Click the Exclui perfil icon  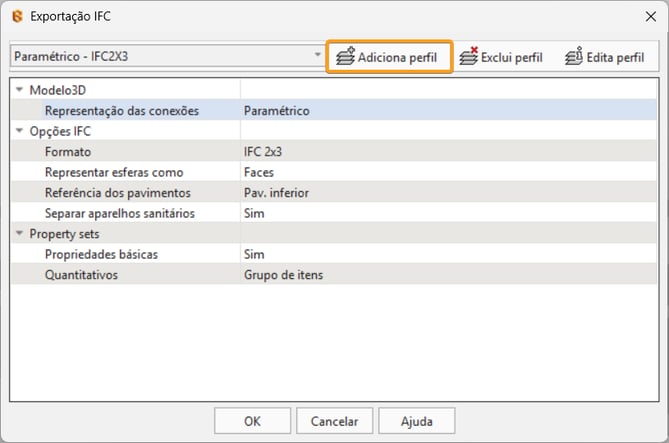point(468,56)
